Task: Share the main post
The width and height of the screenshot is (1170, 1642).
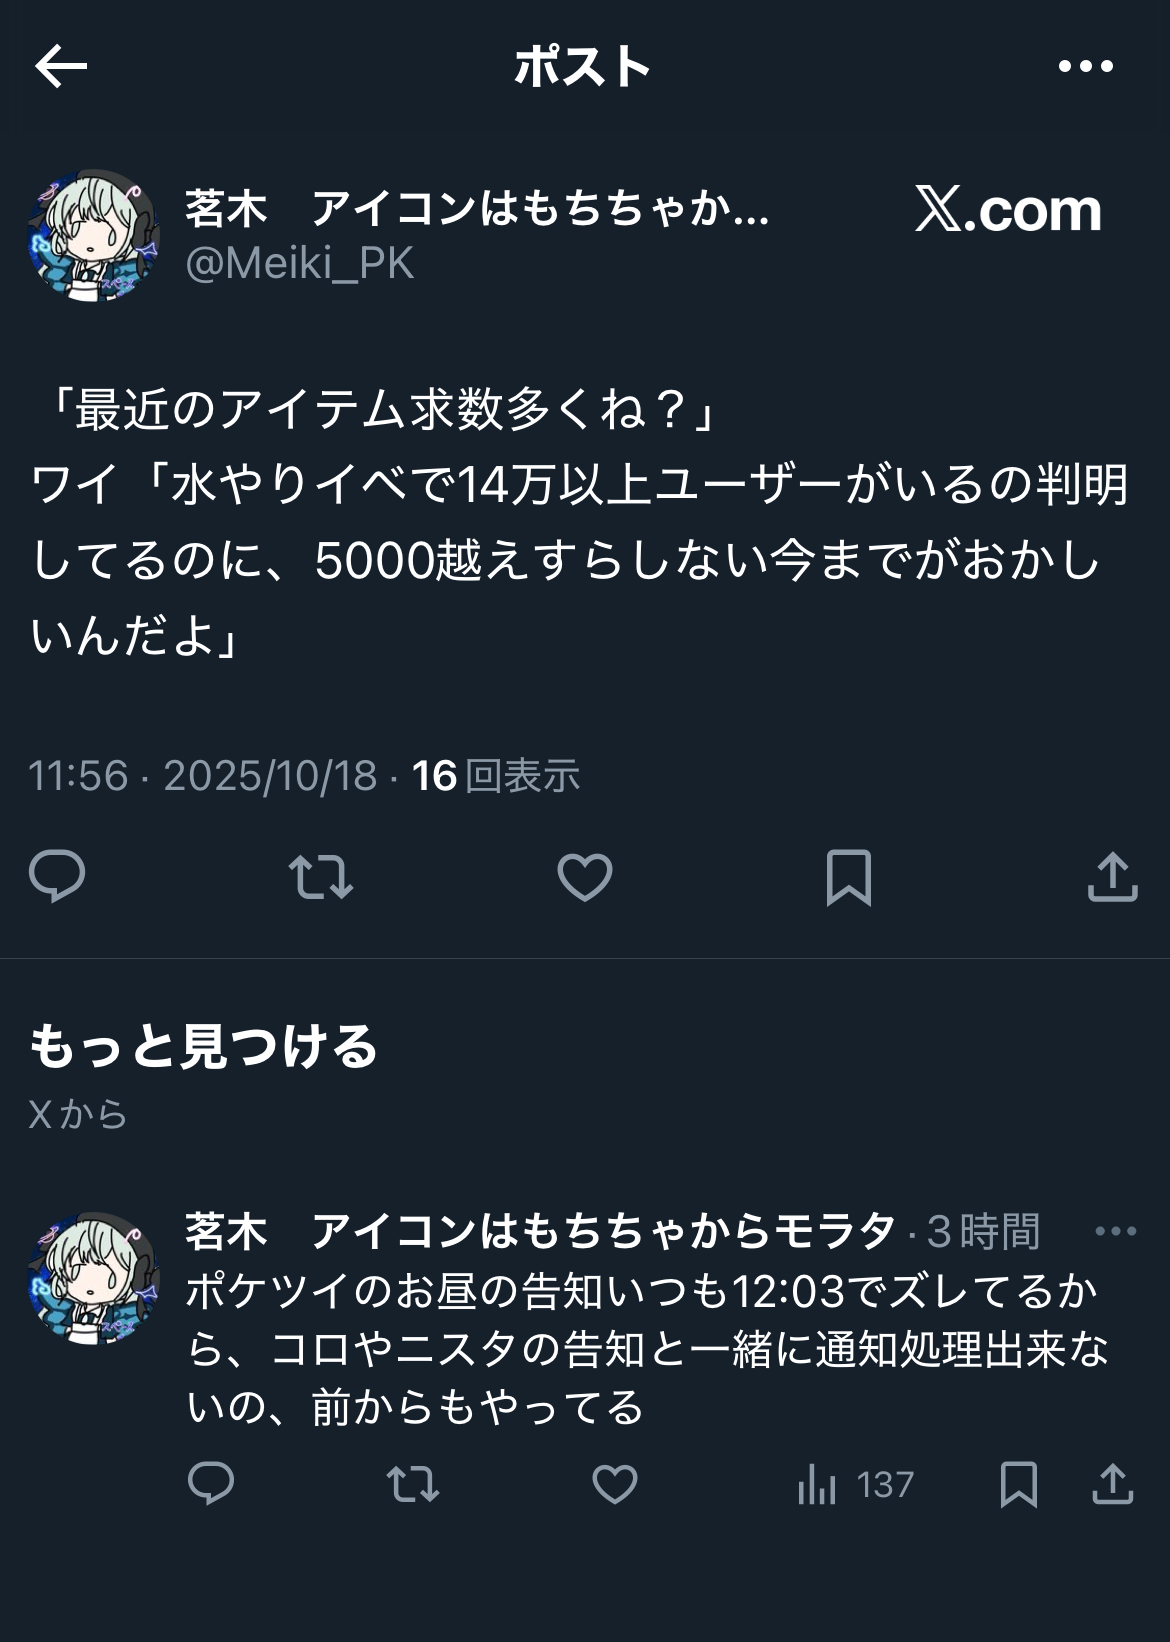Action: 1112,876
